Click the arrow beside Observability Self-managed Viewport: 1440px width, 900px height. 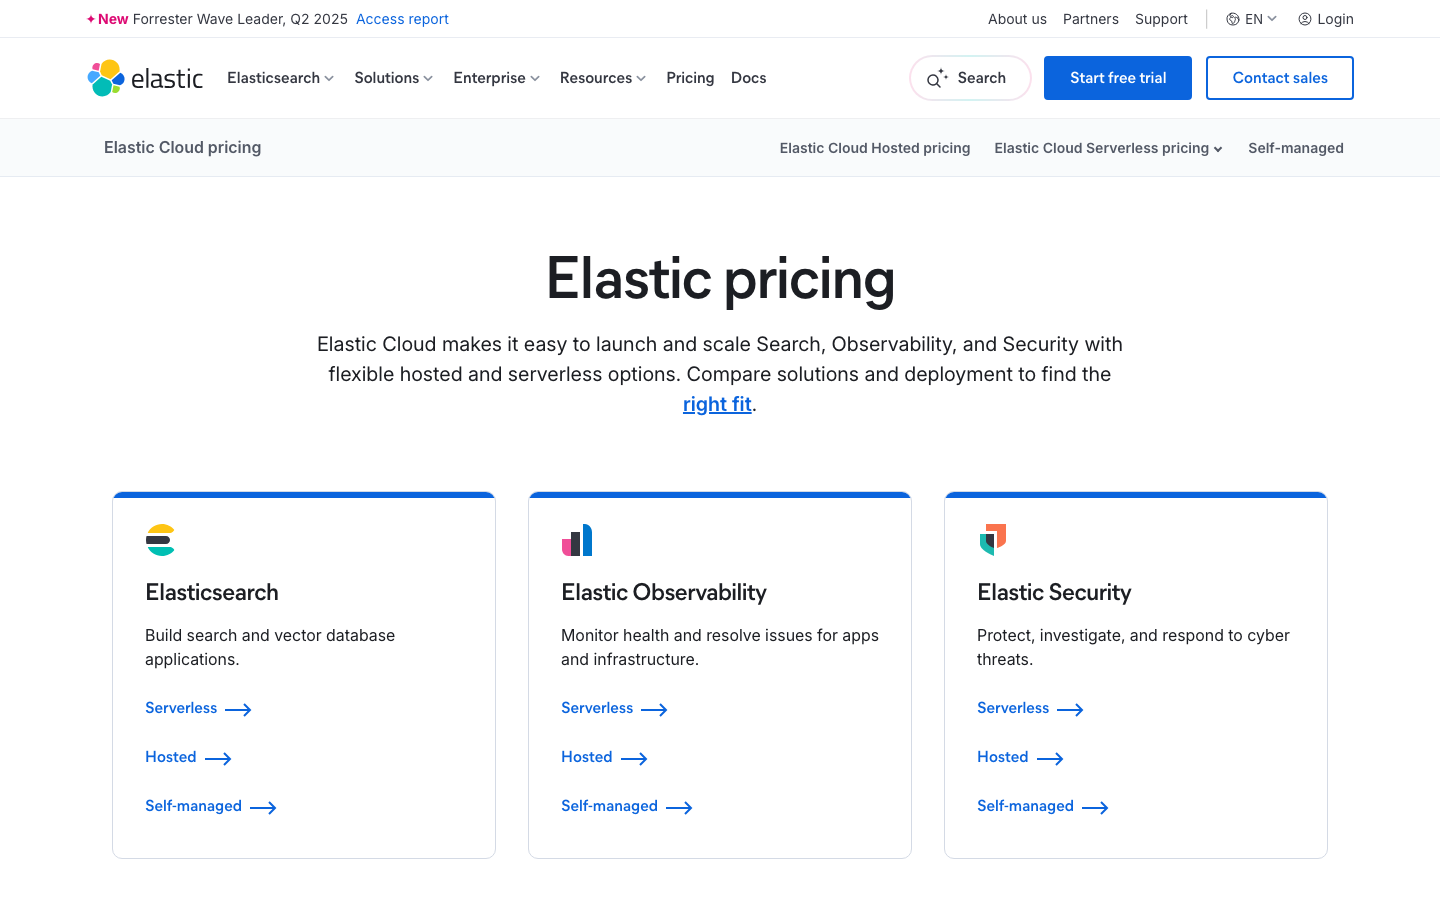(x=679, y=807)
